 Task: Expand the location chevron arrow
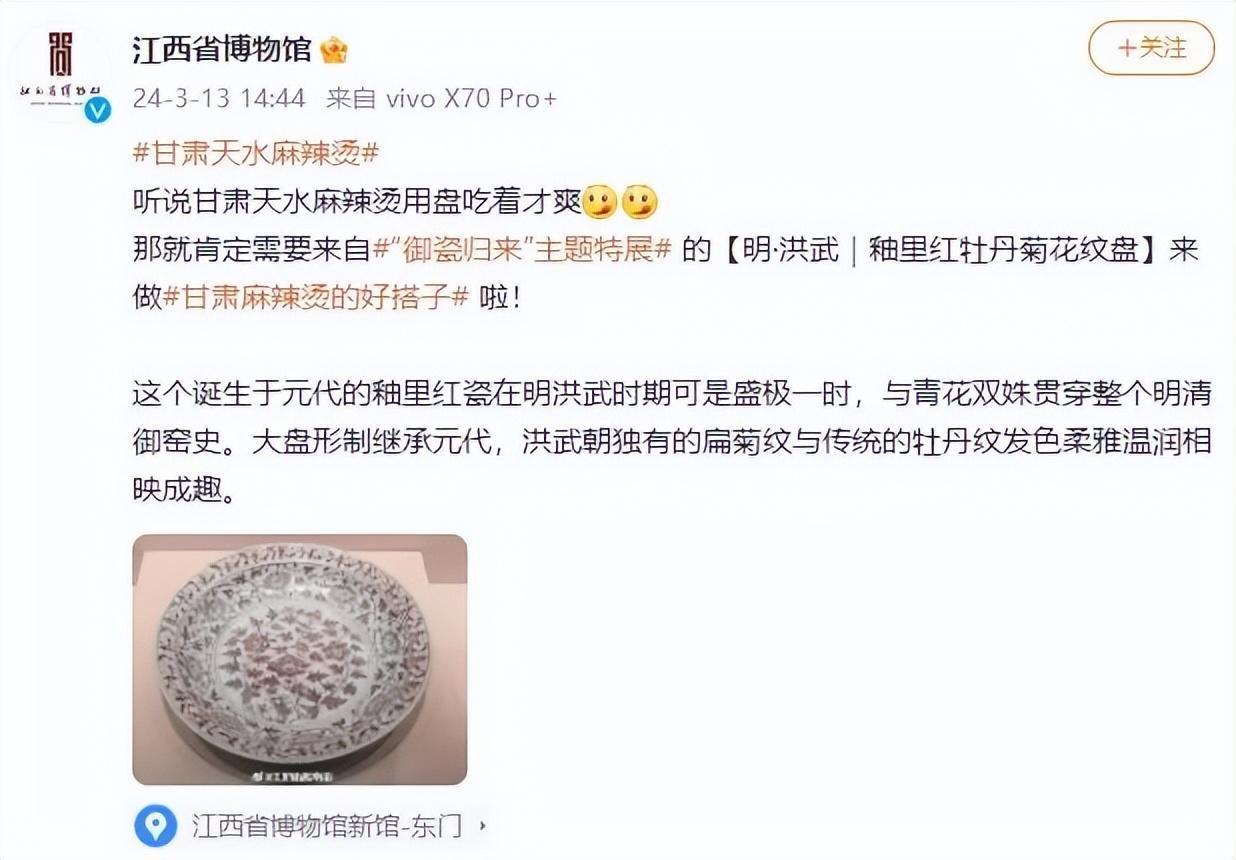(x=483, y=827)
